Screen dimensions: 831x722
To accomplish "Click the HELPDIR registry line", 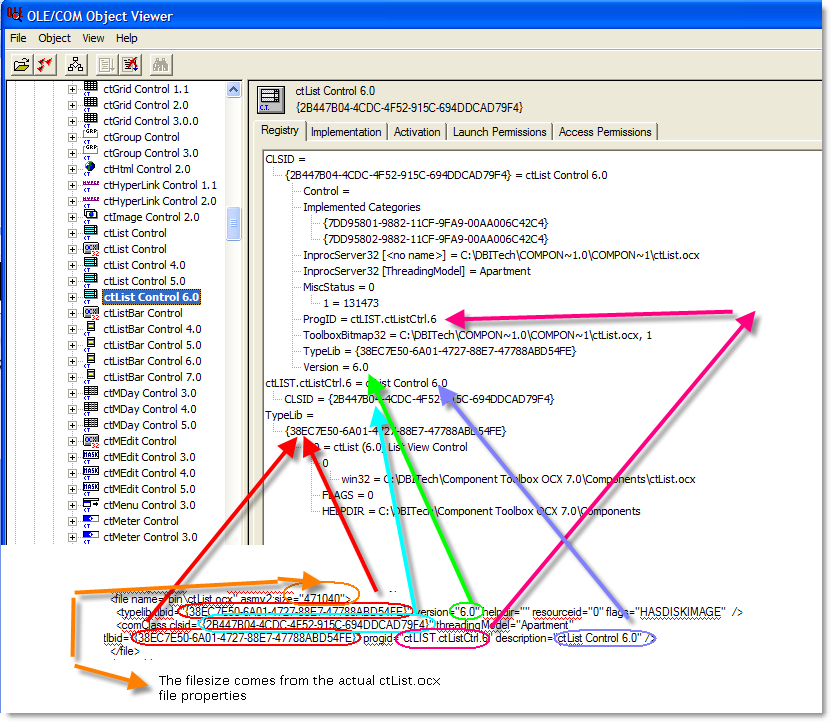I will [481, 511].
